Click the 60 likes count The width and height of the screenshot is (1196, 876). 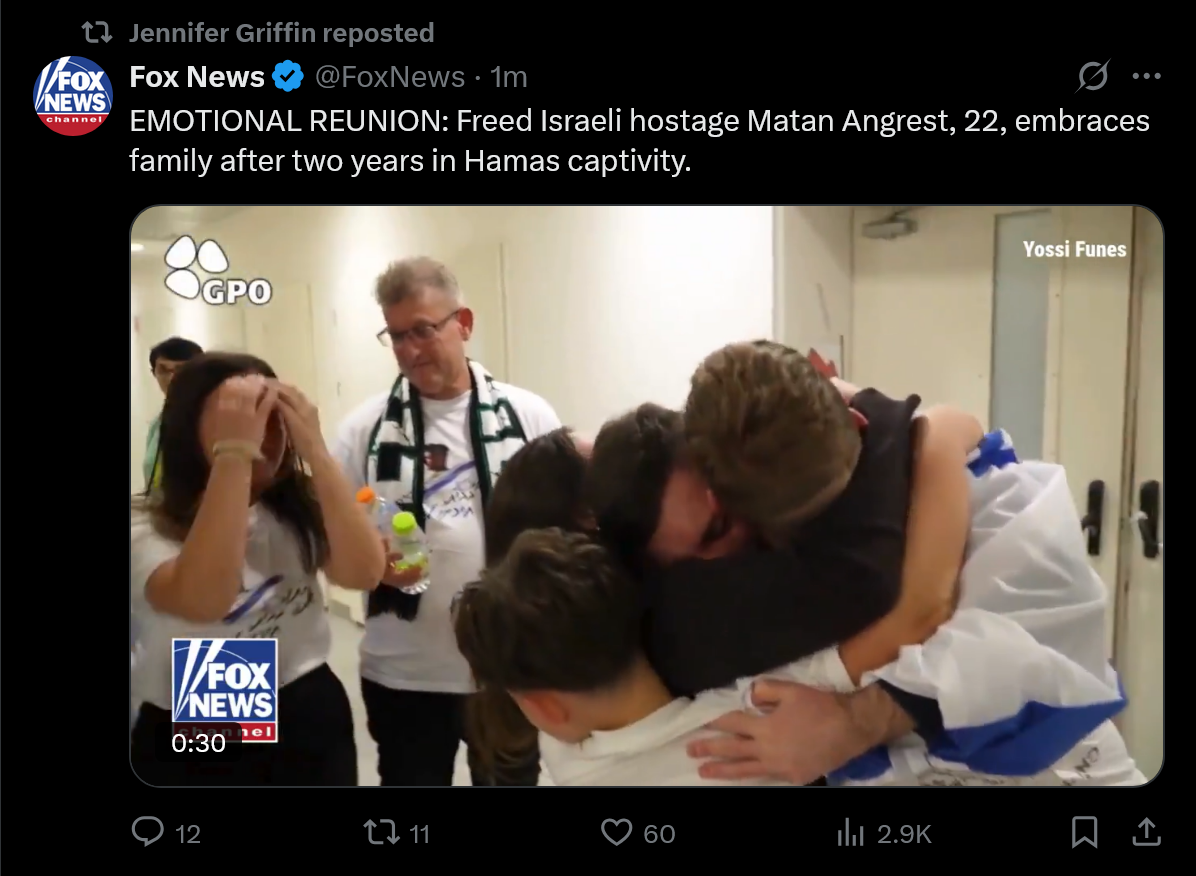tap(659, 833)
